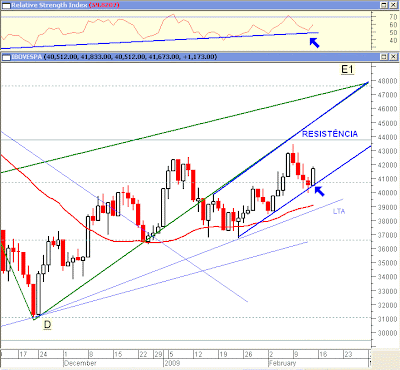Click the Relative Strength Index panel window icon
Screen dimensions: 400x370
[x=6, y=5]
